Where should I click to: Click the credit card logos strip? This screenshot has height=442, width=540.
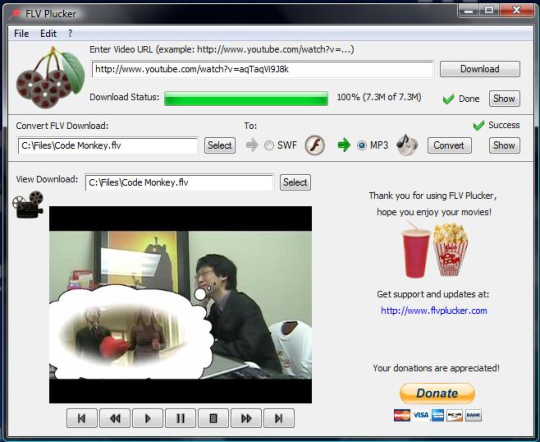tap(438, 415)
